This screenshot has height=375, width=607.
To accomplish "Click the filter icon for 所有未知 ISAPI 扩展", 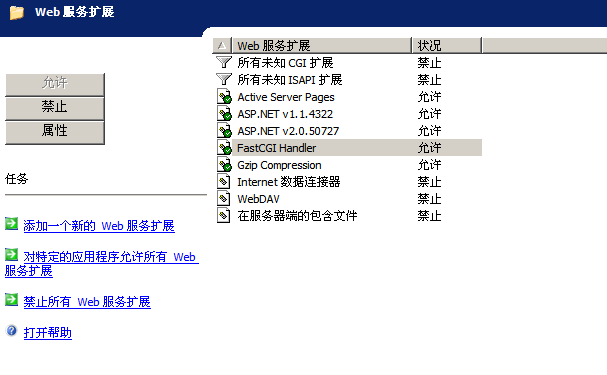I will tap(224, 79).
